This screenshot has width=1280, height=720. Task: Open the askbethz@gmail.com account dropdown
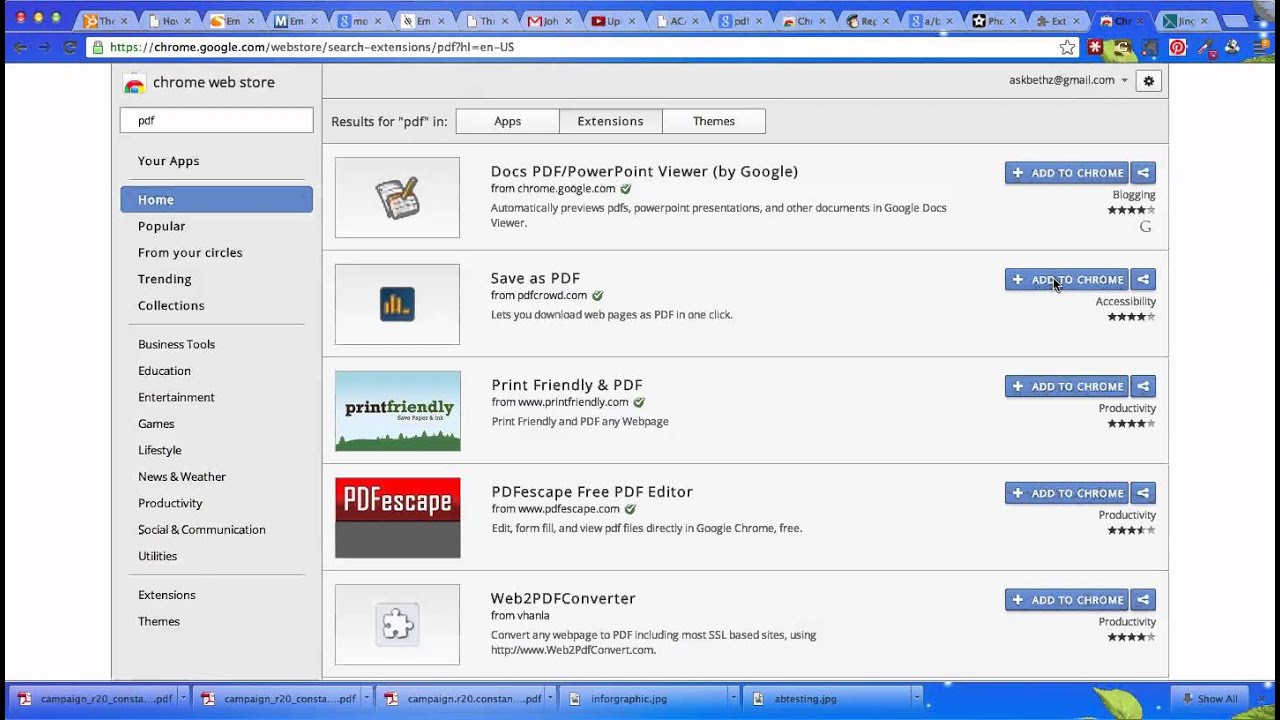[x=1068, y=80]
